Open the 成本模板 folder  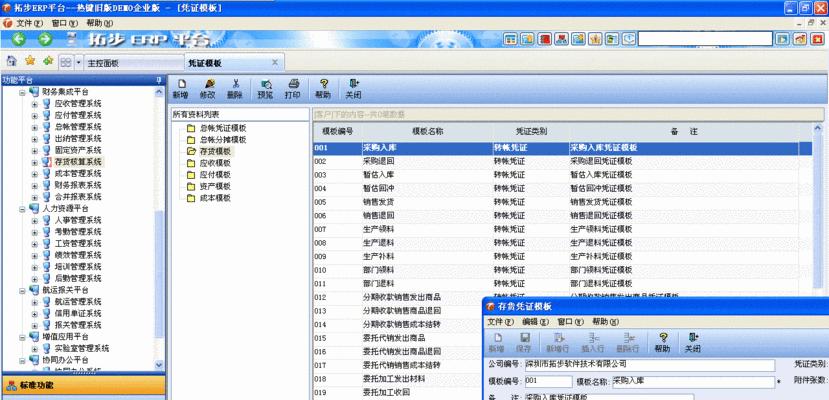tap(215, 198)
